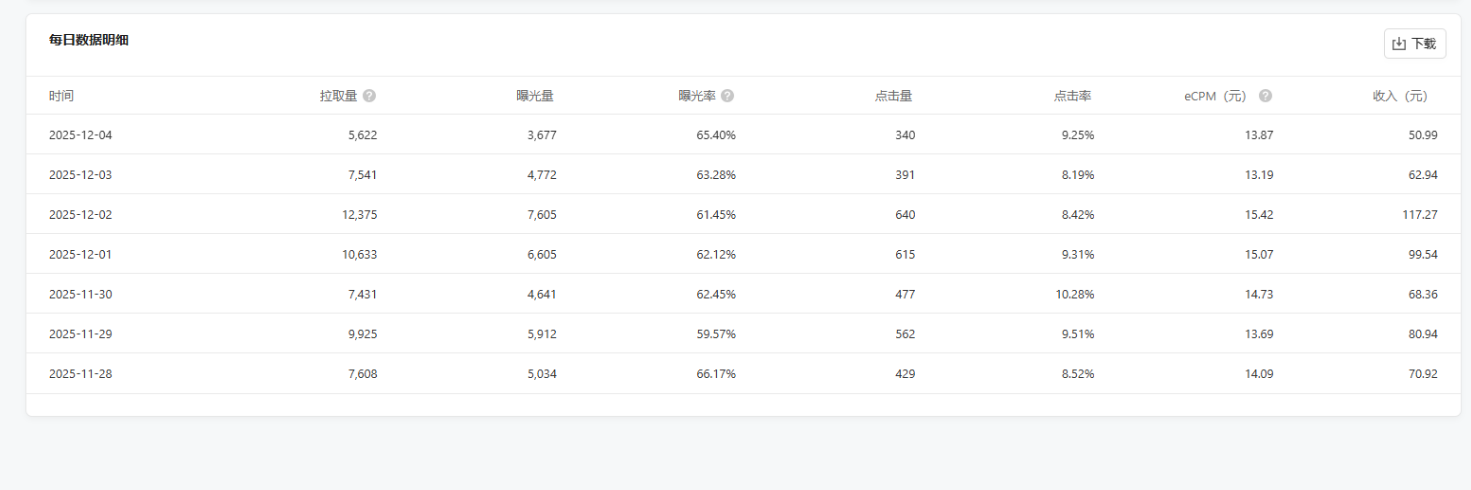Select the 2025-12-03 date cell

coord(81,175)
